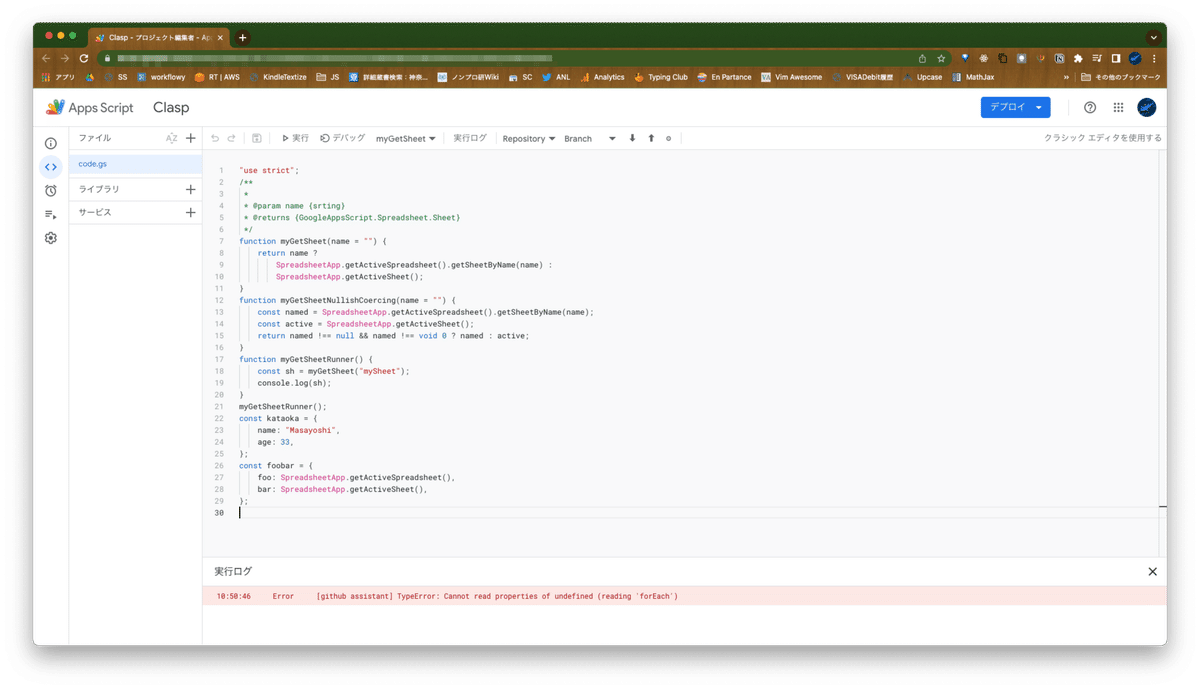Image resolution: width=1200 pixels, height=689 pixels.
Task: Open the Typing Club bookmark
Action: (661, 77)
